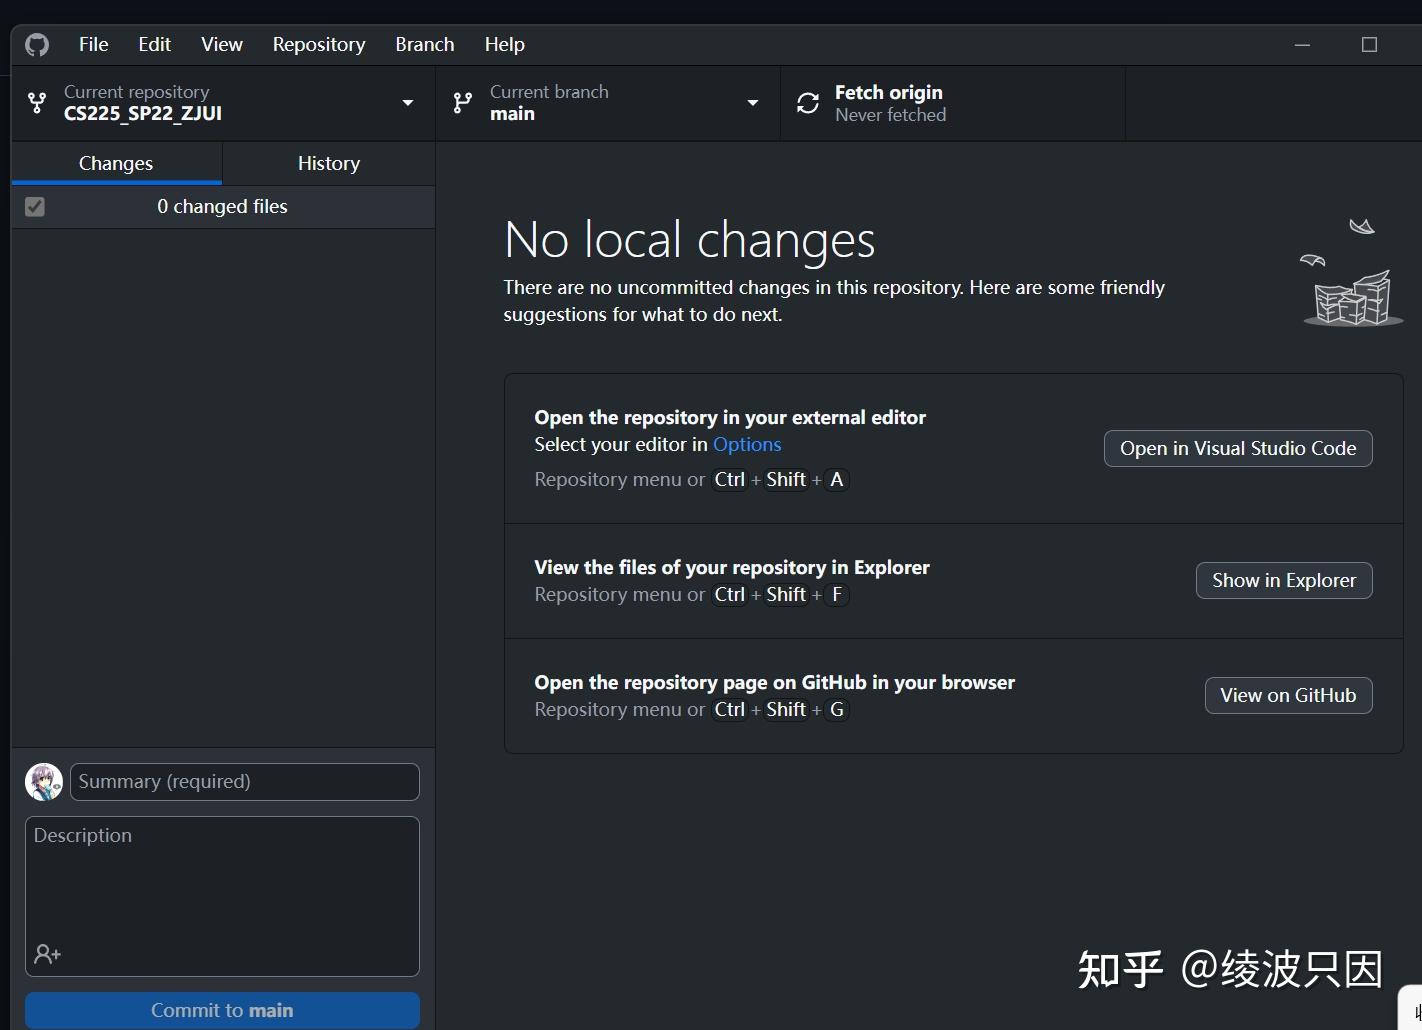Screen dimensions: 1422x1030
Task: Click Open in Visual Studio Code
Action: point(1237,448)
